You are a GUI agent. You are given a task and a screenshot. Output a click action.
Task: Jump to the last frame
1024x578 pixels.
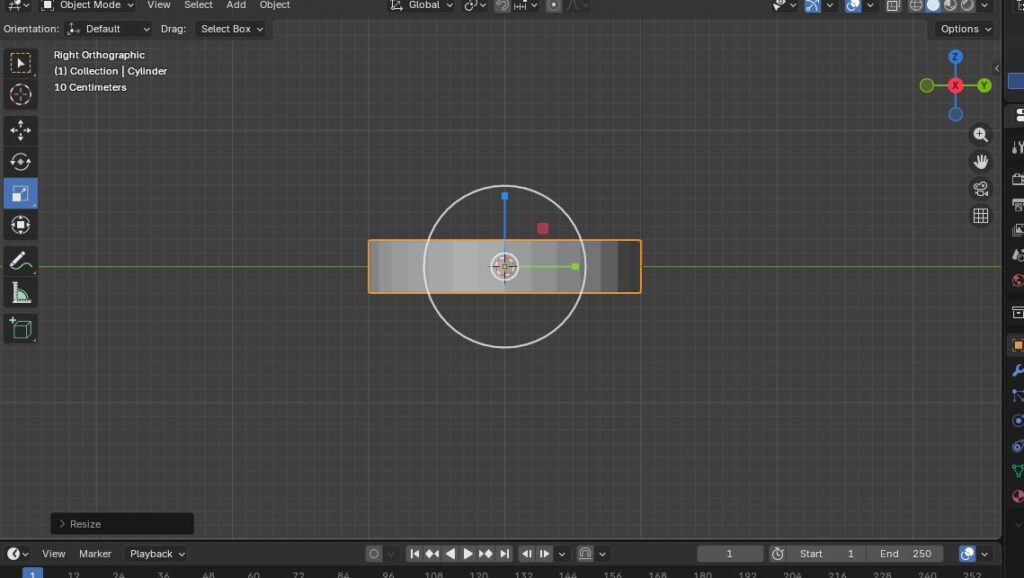504,554
